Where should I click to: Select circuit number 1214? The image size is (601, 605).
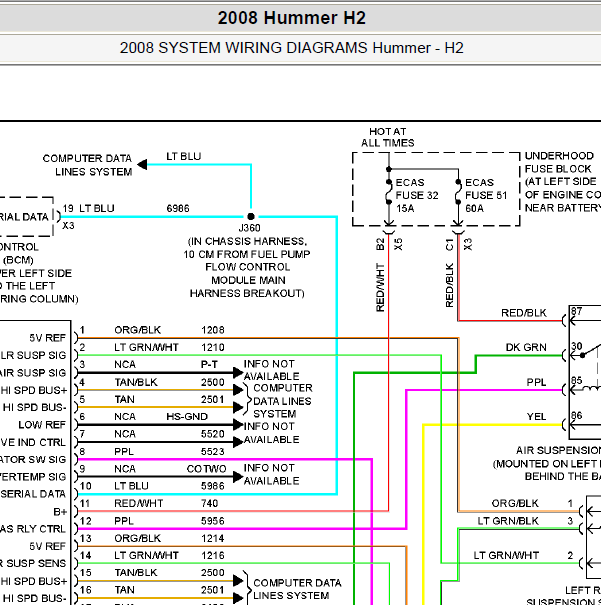point(213,538)
